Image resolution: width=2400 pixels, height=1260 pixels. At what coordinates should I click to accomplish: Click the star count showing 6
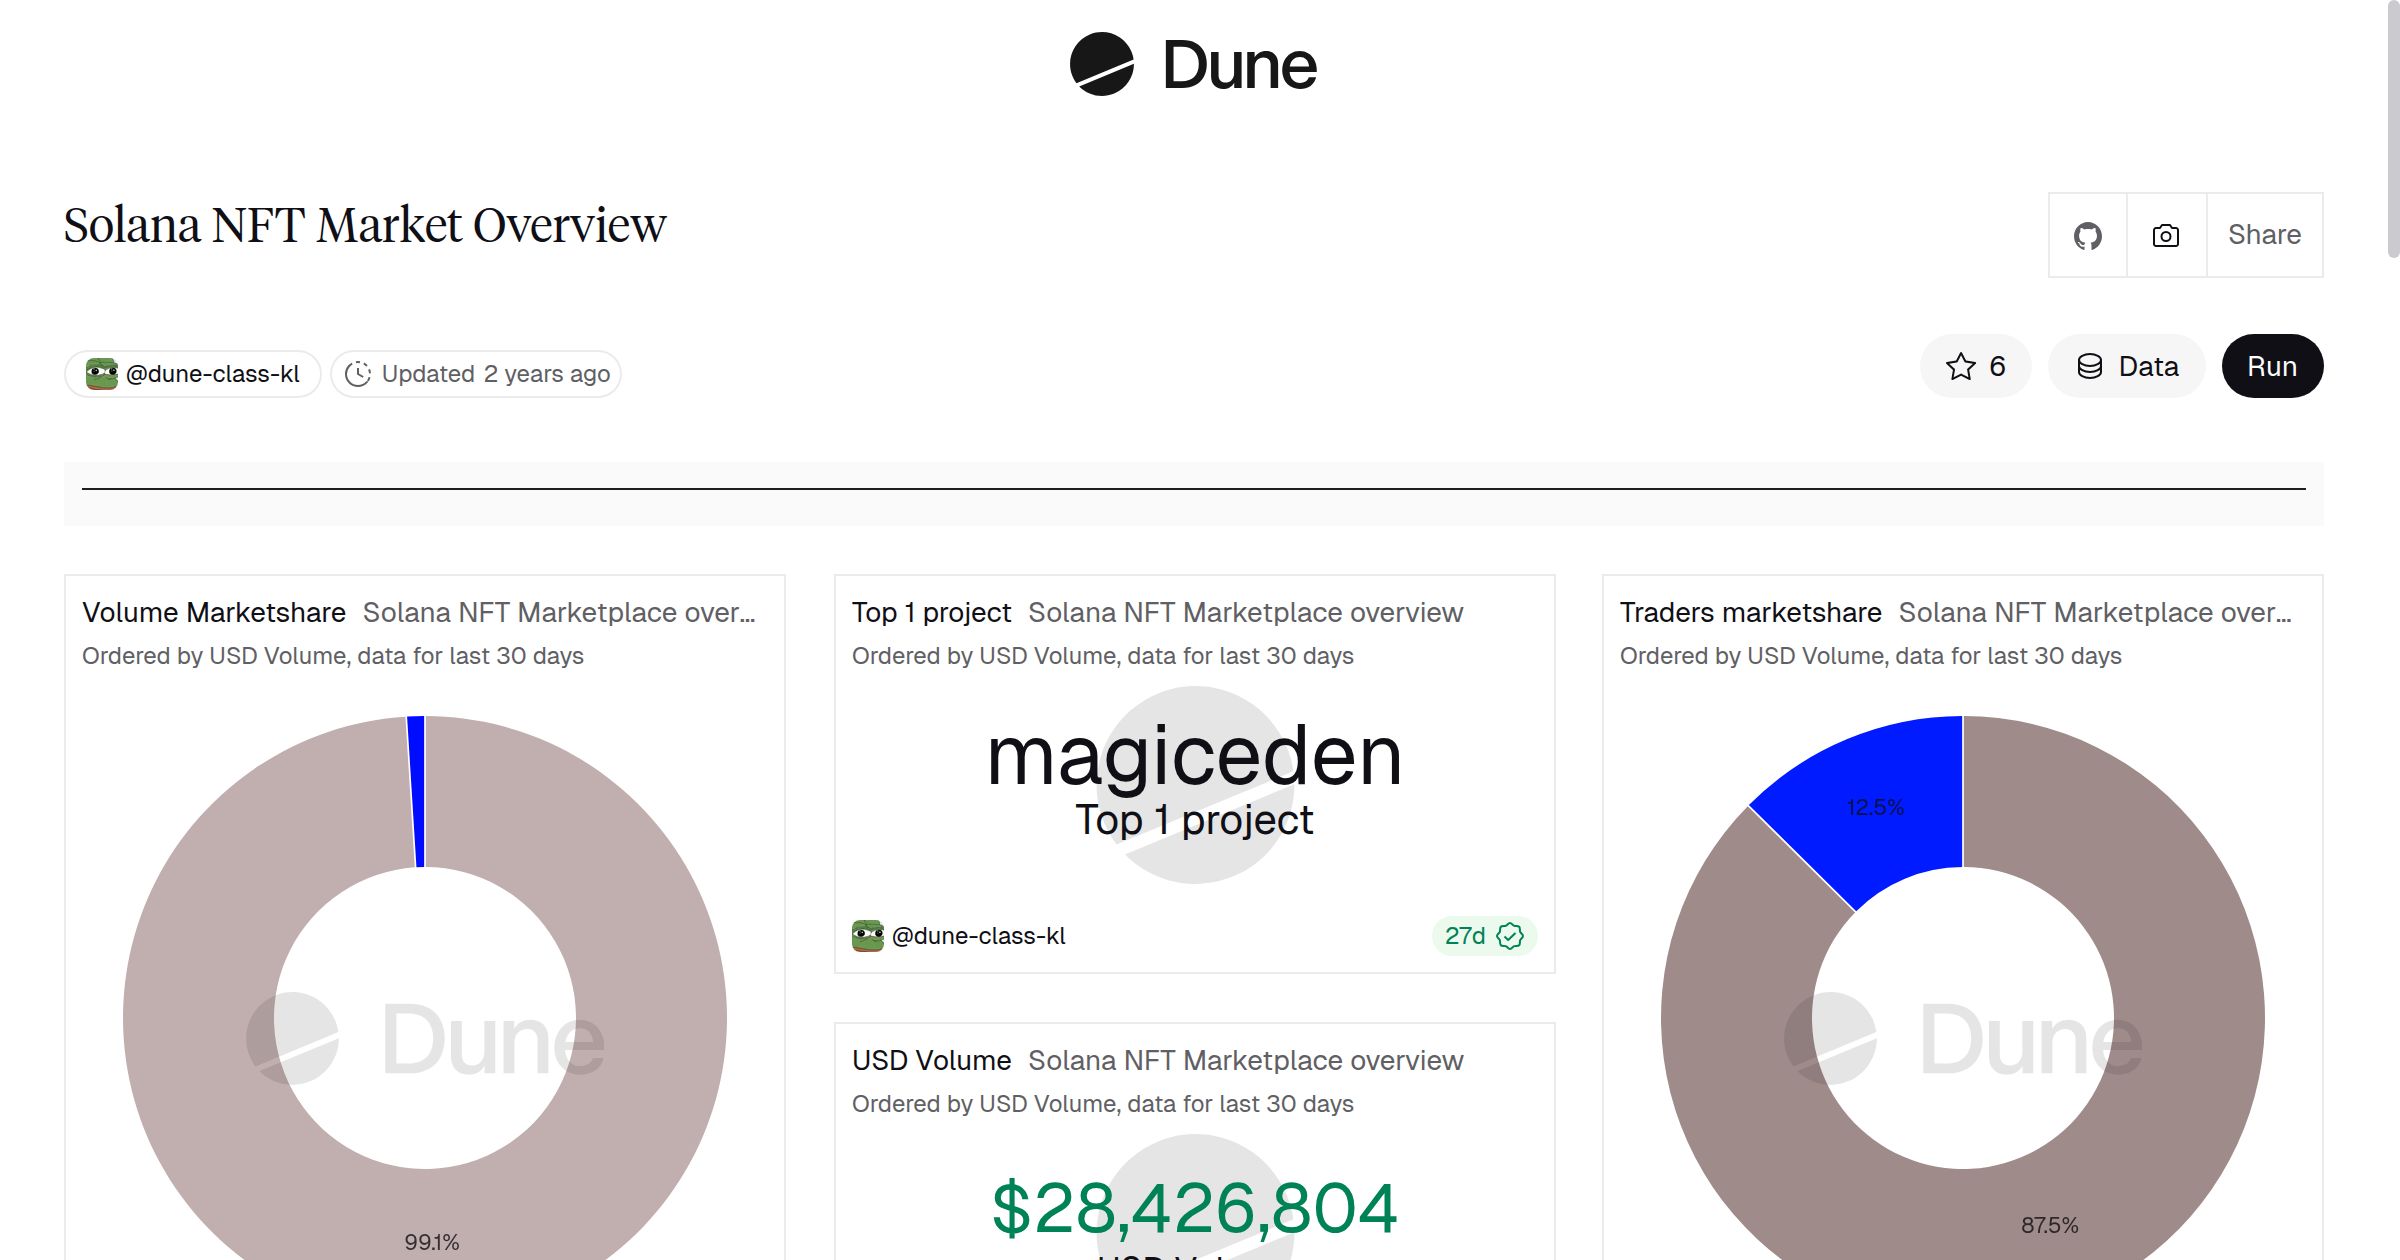coord(1995,366)
